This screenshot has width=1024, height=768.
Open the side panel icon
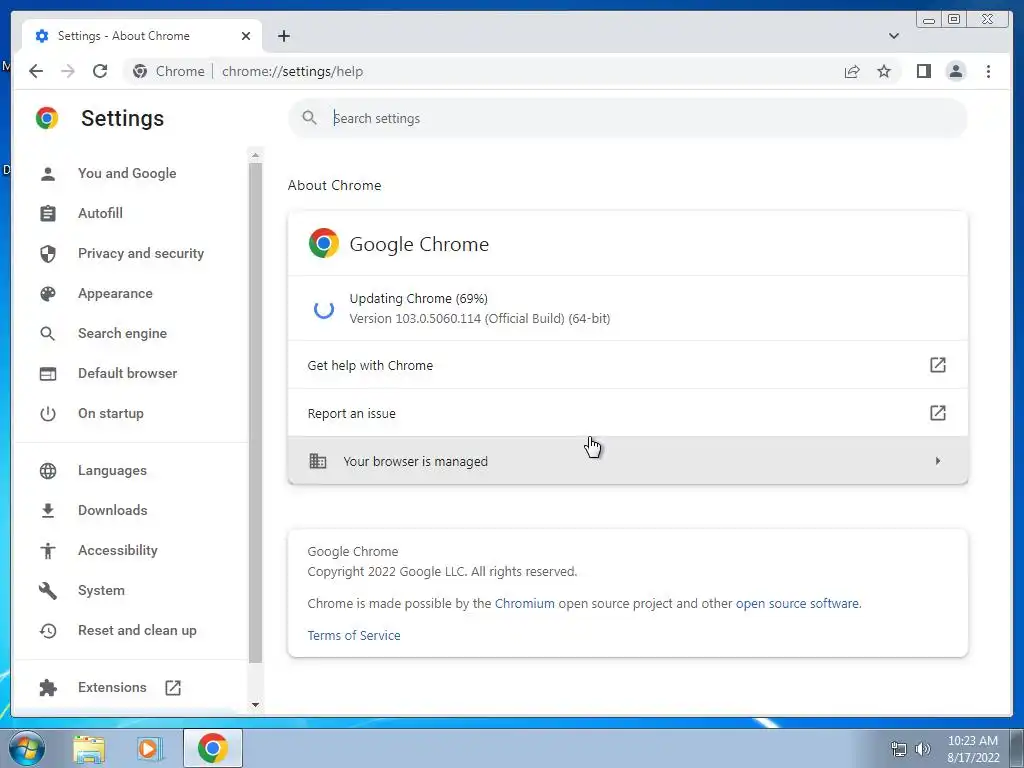[923, 71]
